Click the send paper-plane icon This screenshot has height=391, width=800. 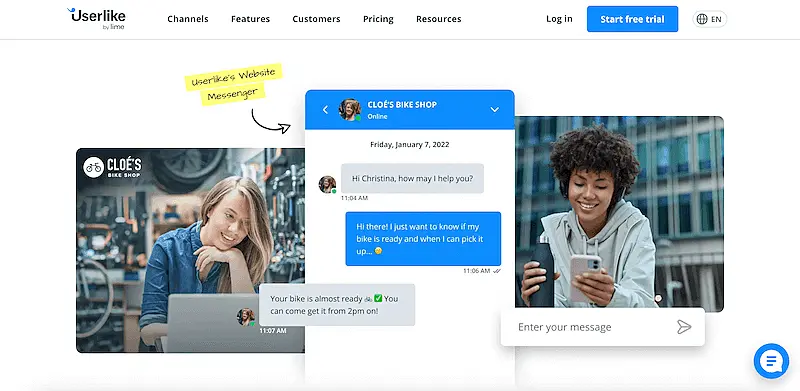(684, 327)
